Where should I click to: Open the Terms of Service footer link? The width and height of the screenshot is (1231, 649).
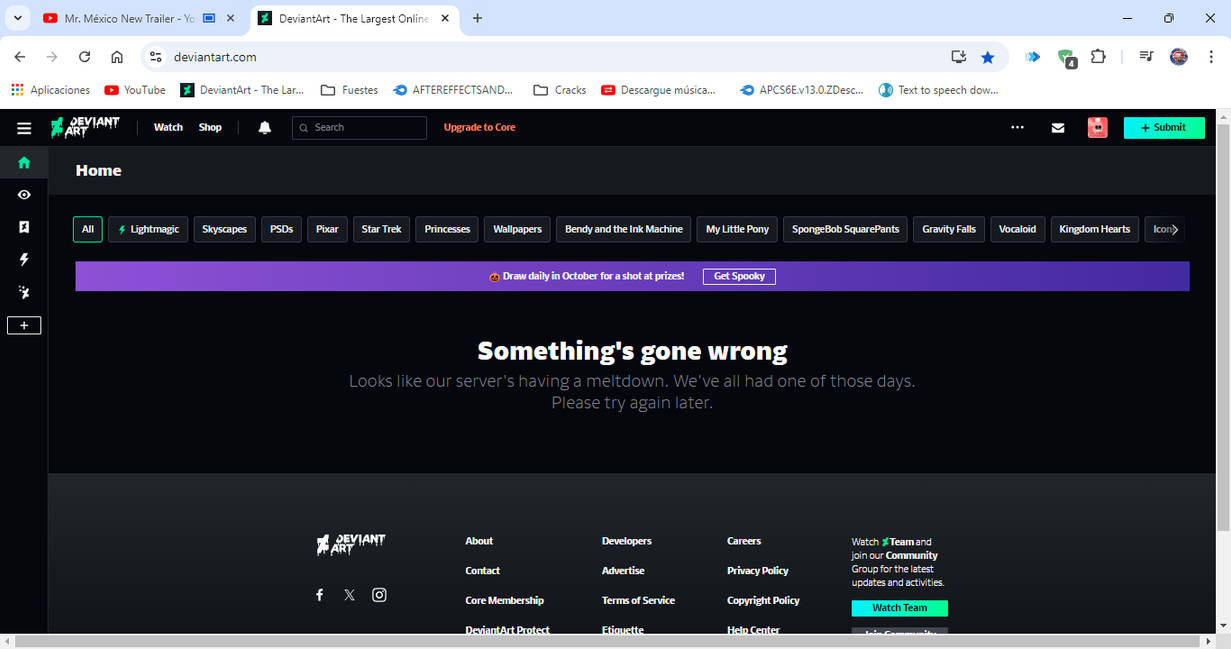click(x=638, y=601)
